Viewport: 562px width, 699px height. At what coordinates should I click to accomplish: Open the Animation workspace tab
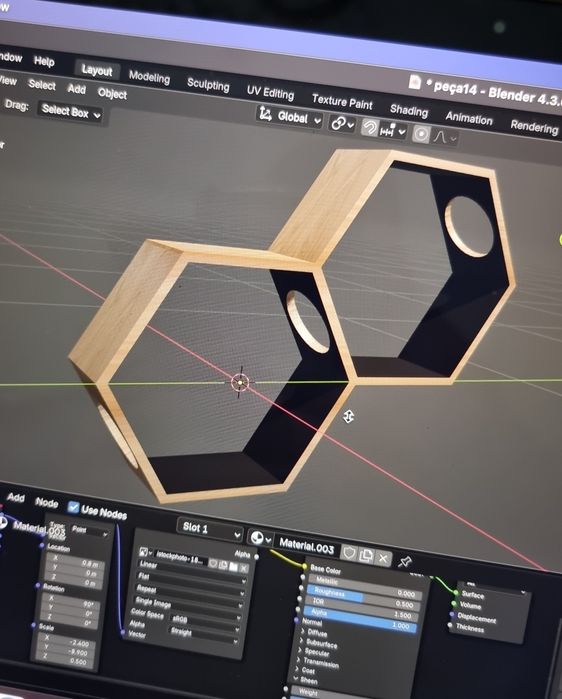click(x=469, y=118)
